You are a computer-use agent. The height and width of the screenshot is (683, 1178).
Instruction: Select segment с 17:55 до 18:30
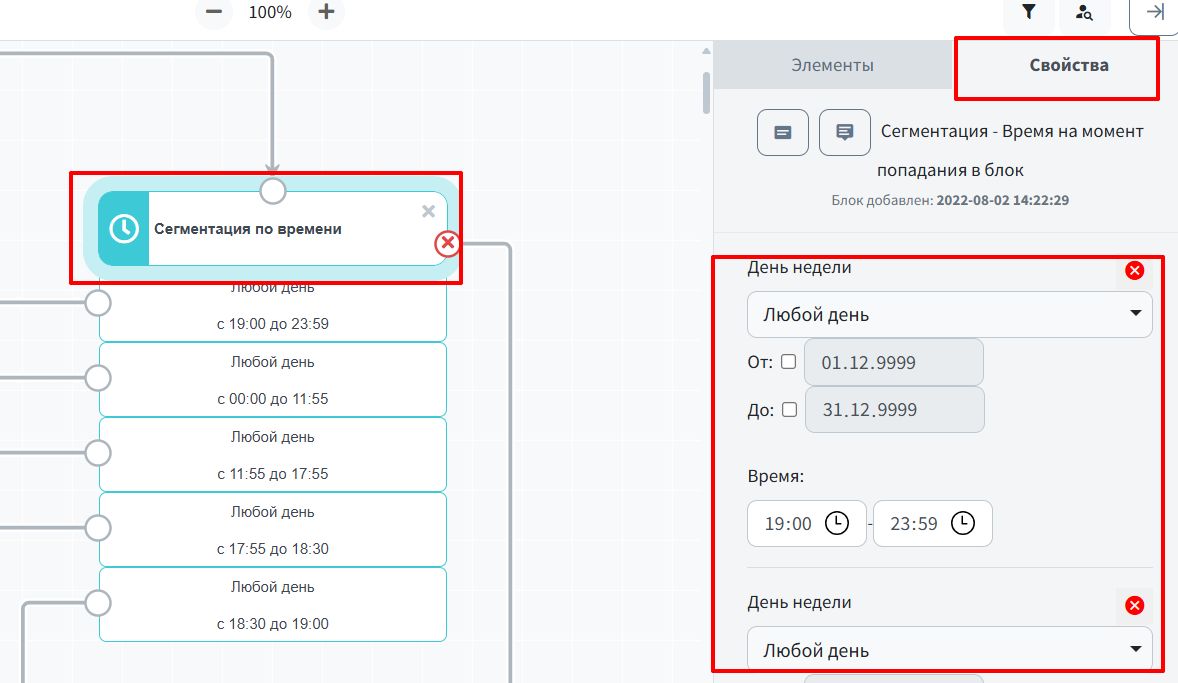click(273, 530)
